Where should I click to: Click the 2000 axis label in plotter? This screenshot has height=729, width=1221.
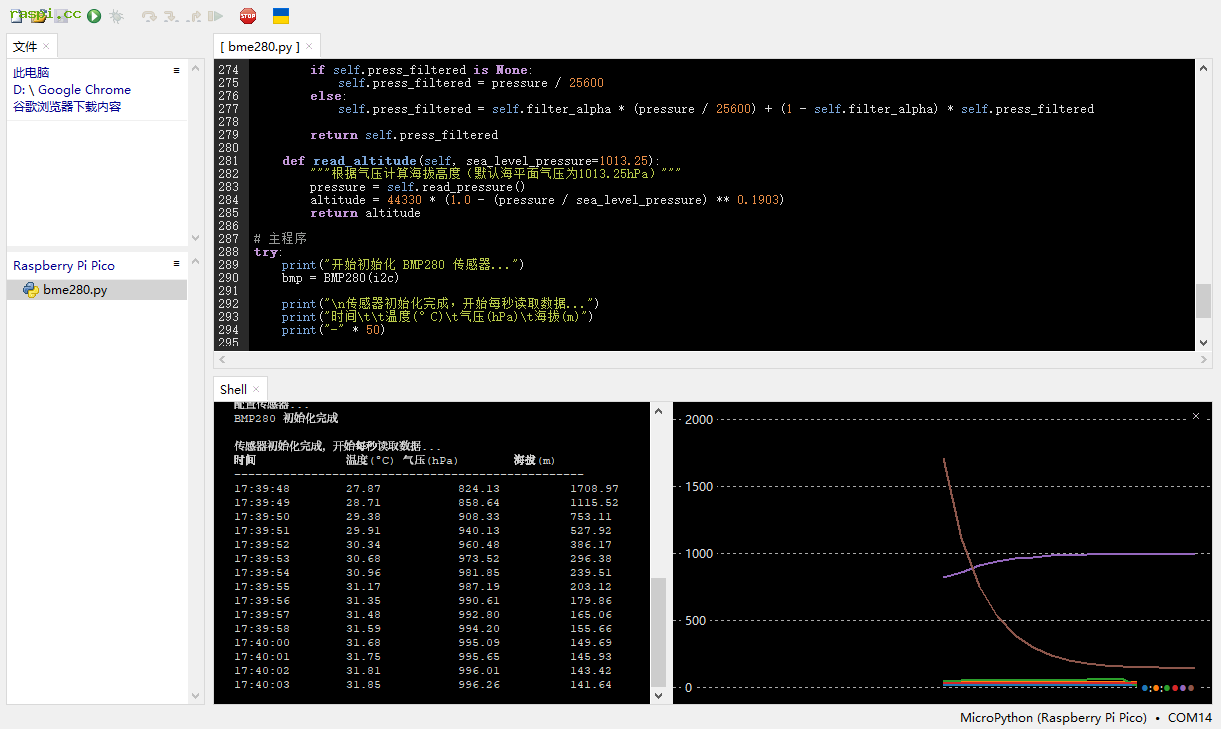(x=698, y=419)
